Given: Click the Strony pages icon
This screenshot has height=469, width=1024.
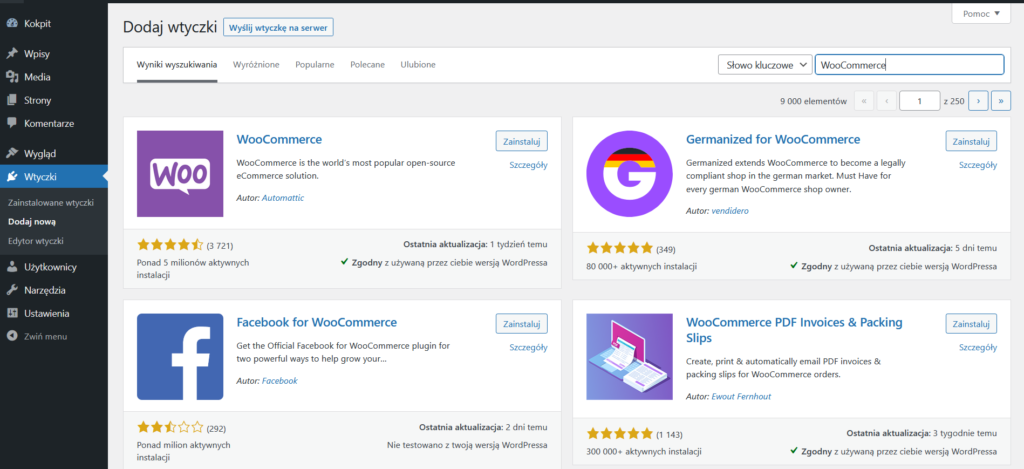Looking at the screenshot, I should tap(12, 101).
